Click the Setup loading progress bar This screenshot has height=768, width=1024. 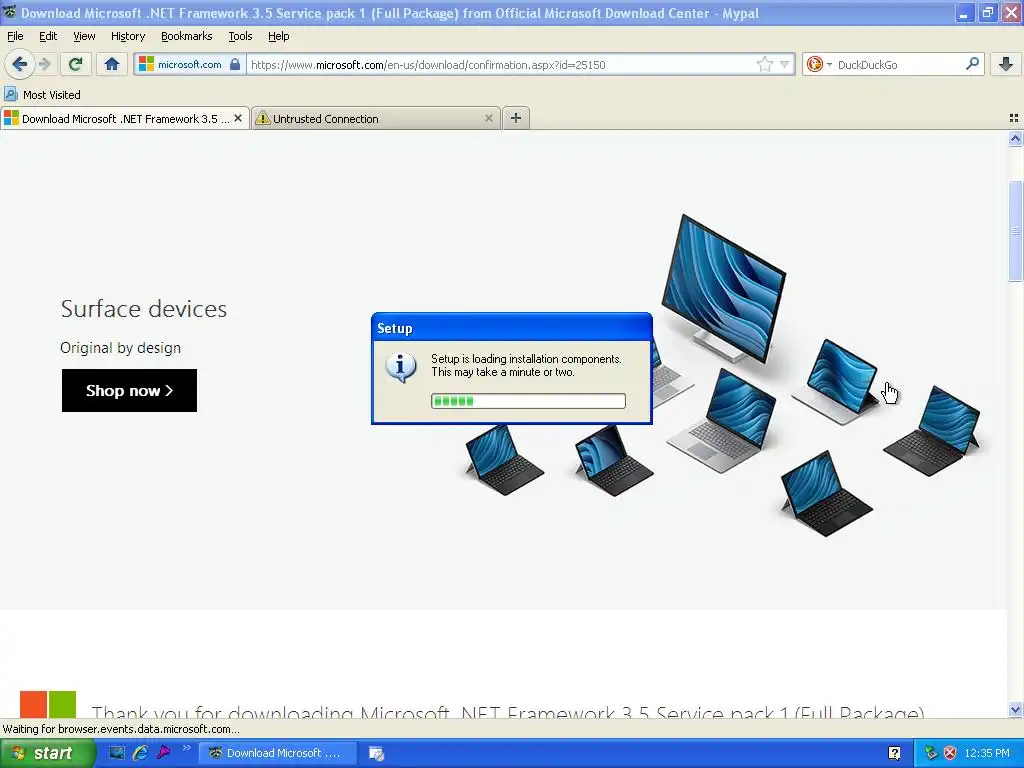528,401
